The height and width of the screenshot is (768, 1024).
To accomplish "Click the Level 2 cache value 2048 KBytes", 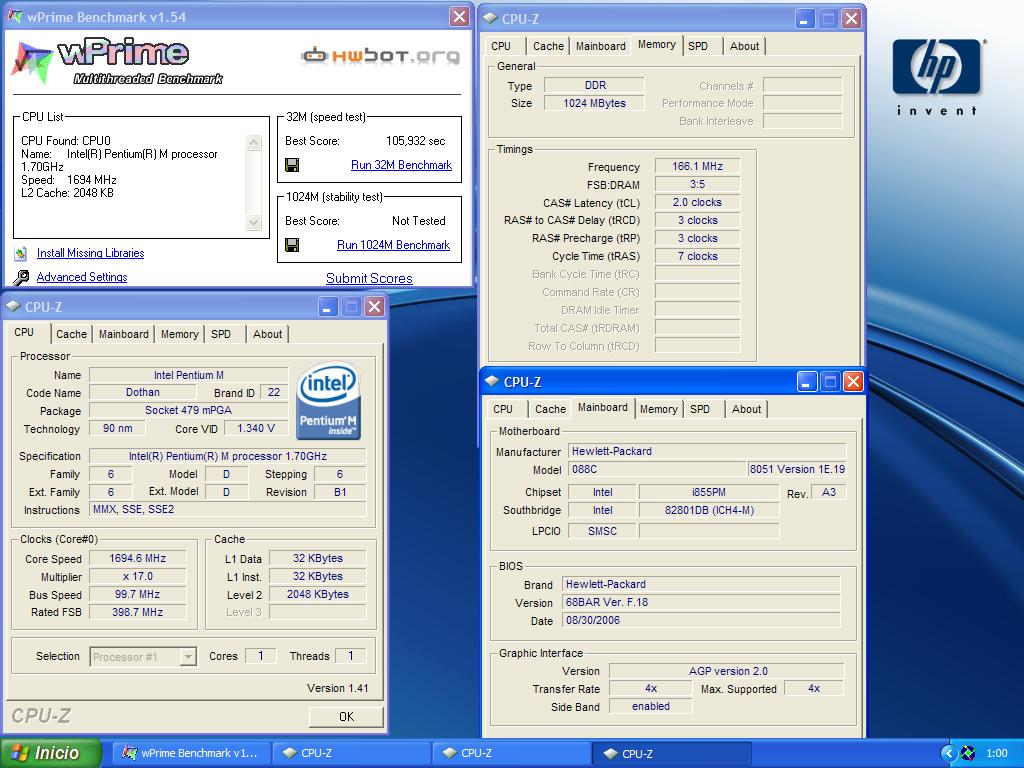I will [x=317, y=594].
